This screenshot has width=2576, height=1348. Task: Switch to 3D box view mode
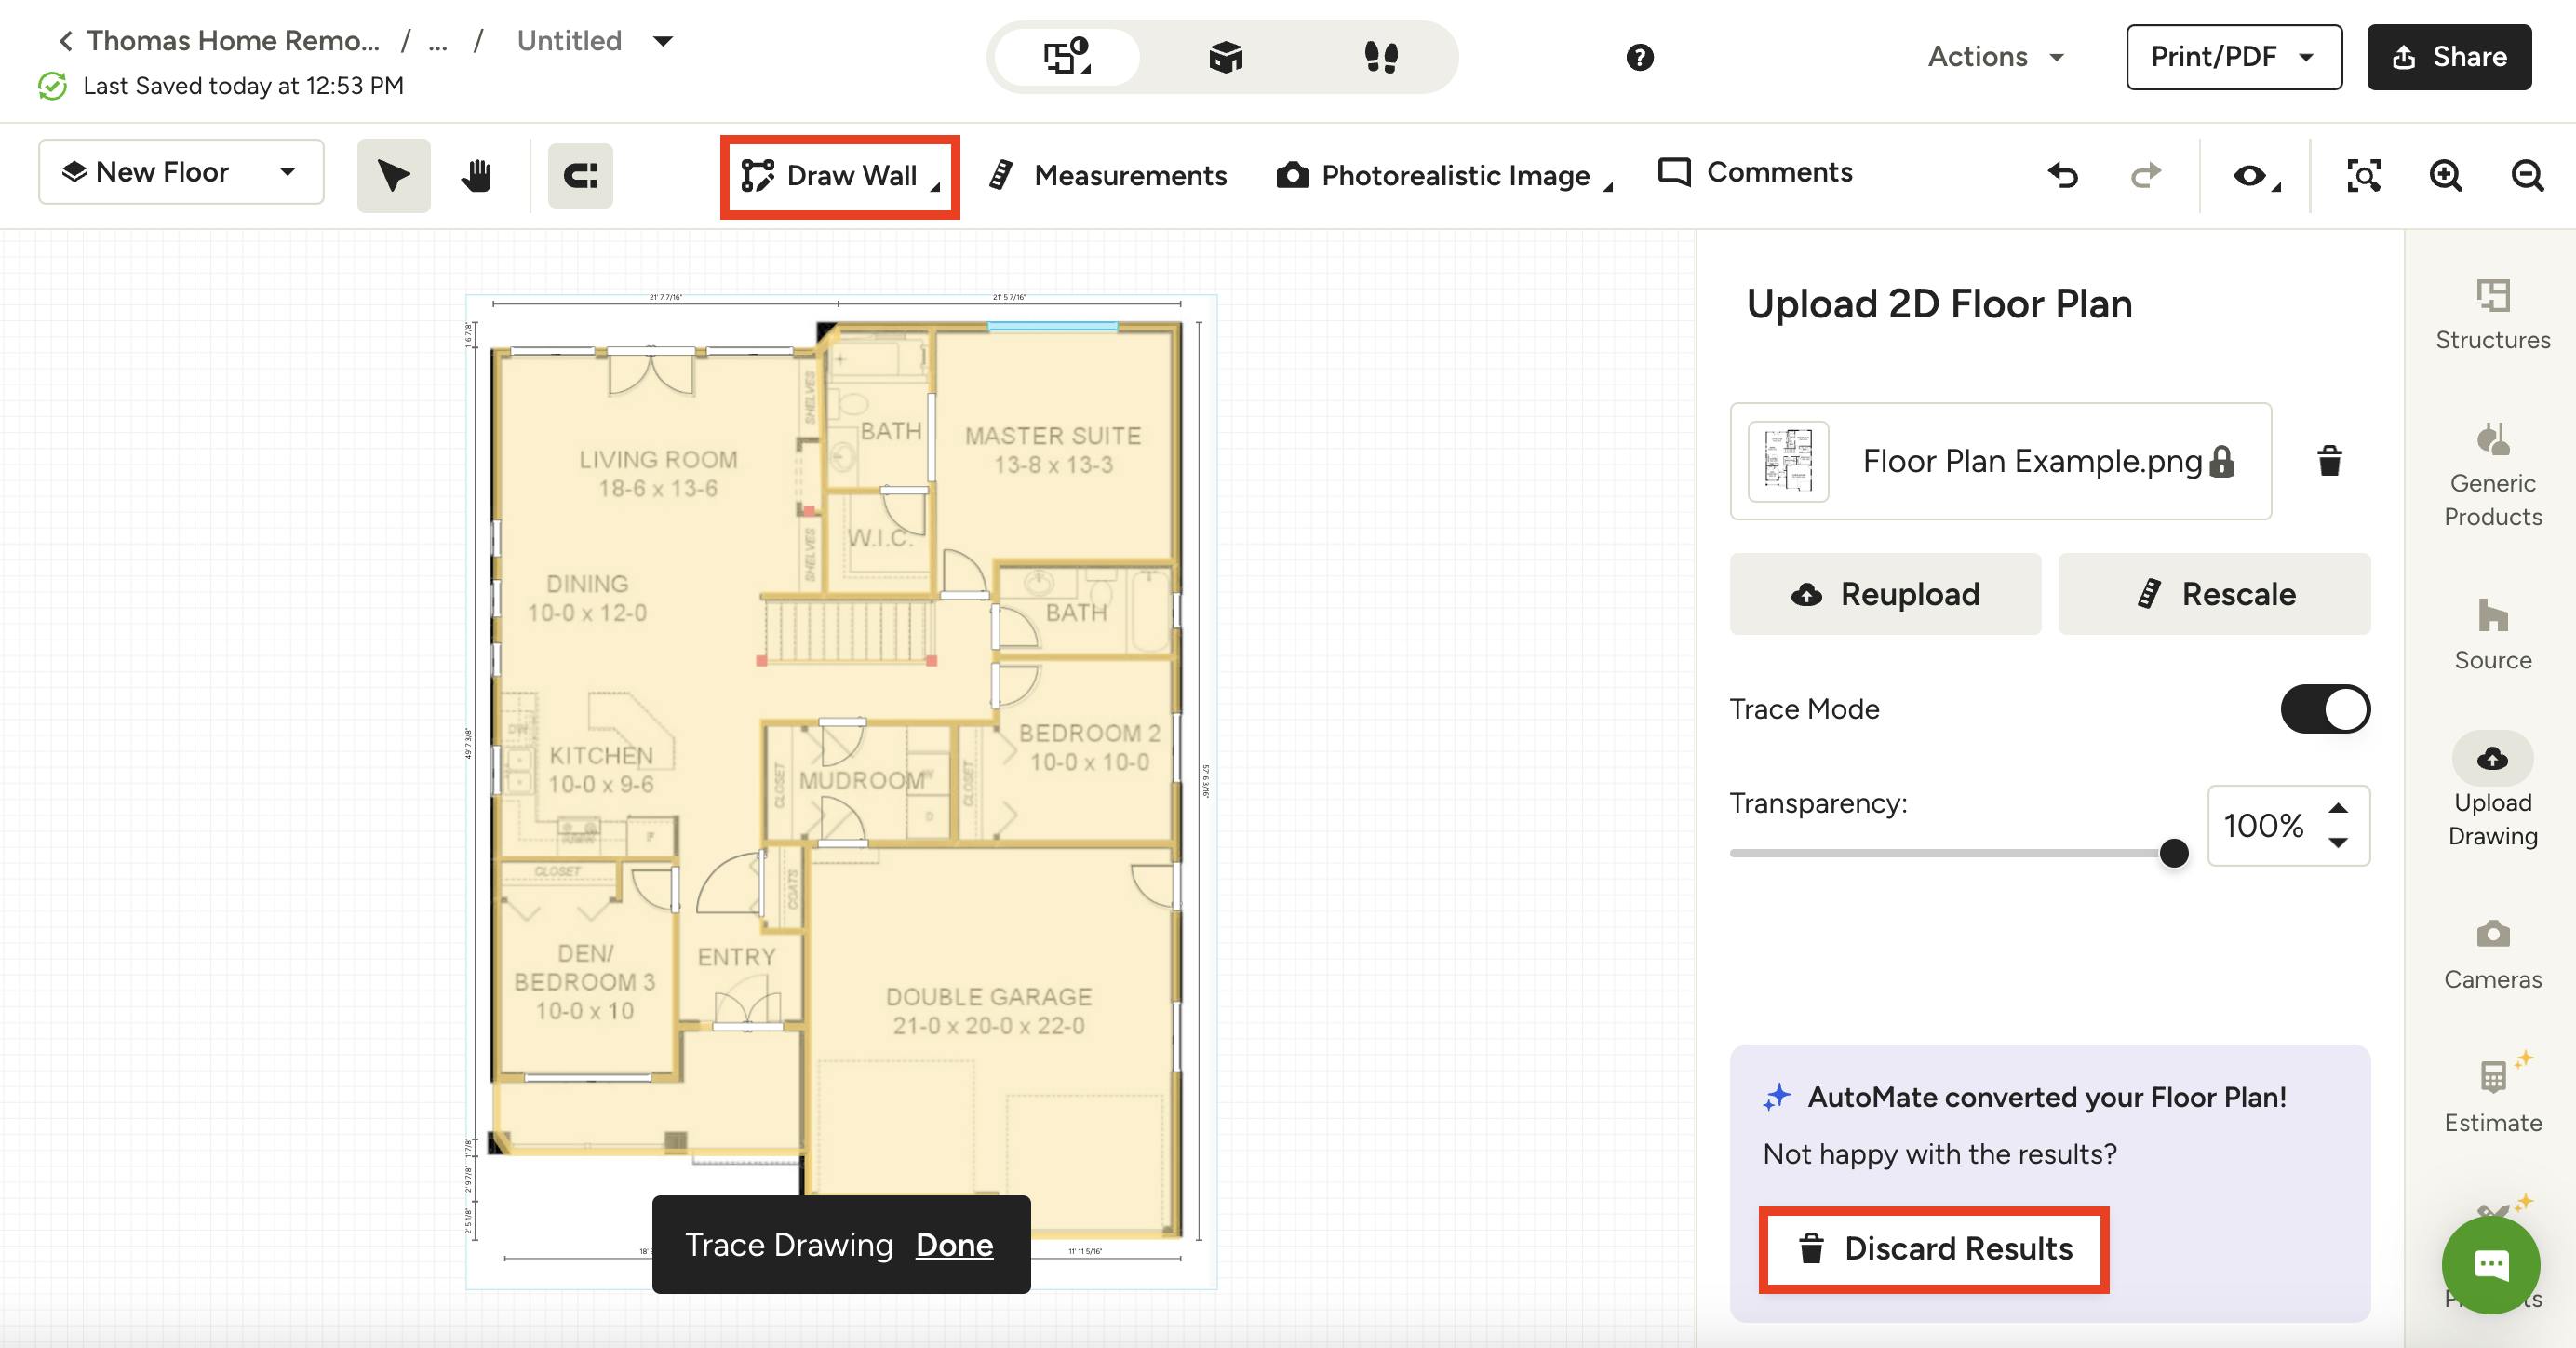point(1225,57)
